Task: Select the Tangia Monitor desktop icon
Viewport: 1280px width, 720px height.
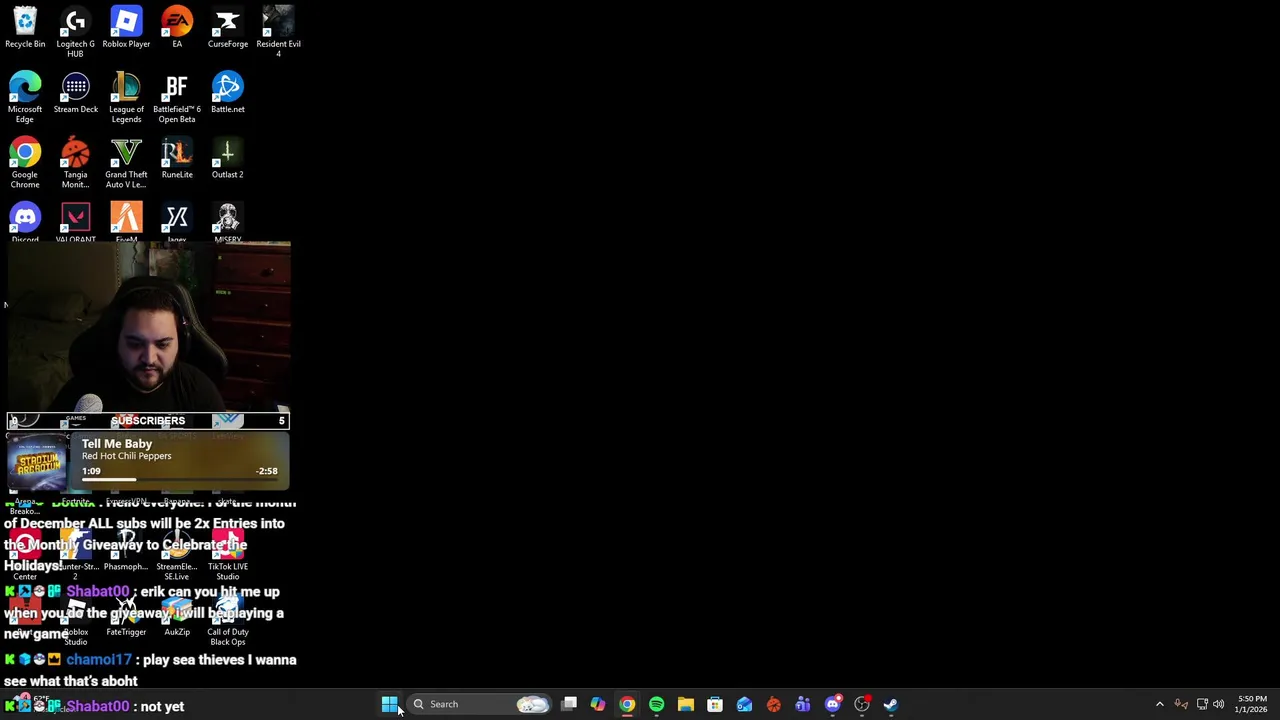Action: (75, 163)
